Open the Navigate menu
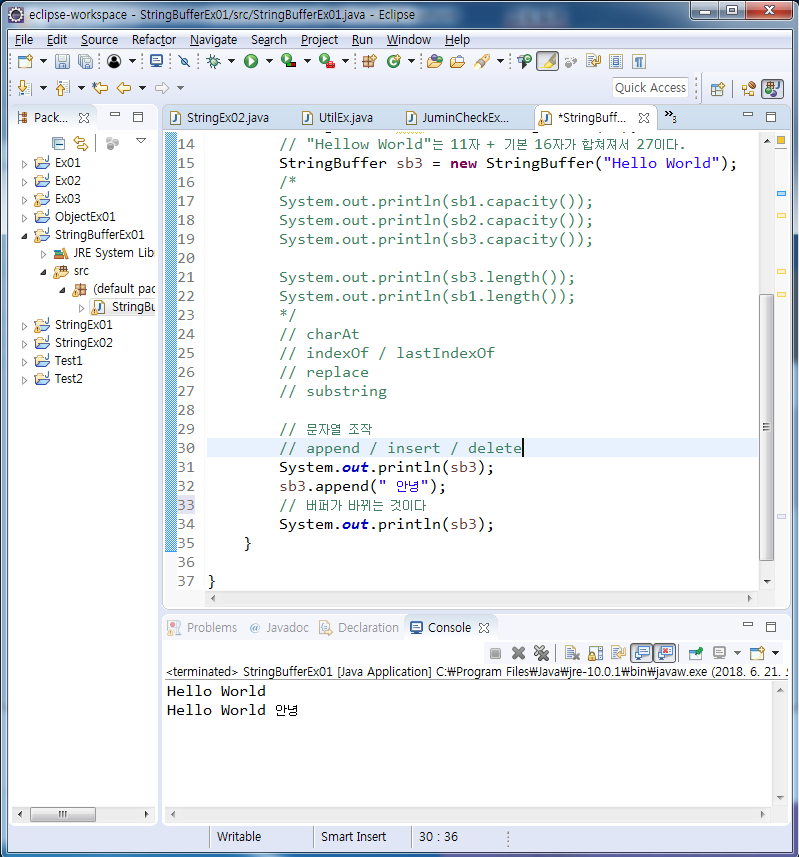The image size is (799, 857). [x=214, y=40]
